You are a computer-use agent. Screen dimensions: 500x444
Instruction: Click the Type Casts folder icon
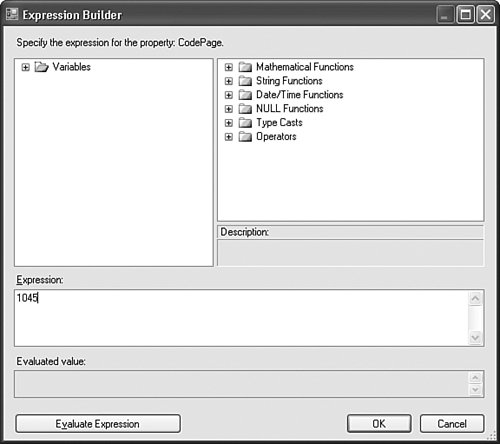coord(245,123)
